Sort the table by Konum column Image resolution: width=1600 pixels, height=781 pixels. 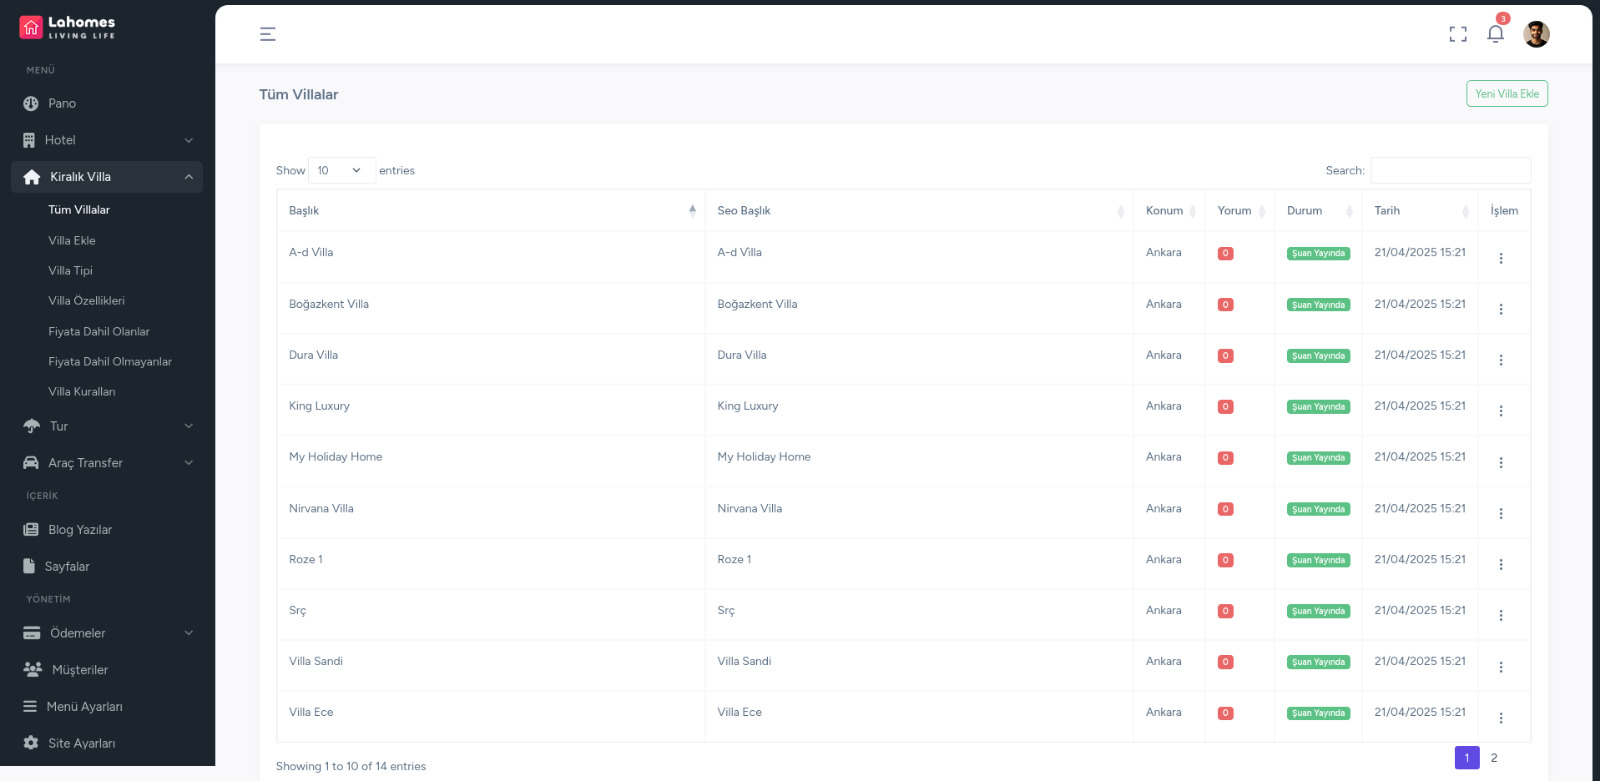click(x=1169, y=210)
